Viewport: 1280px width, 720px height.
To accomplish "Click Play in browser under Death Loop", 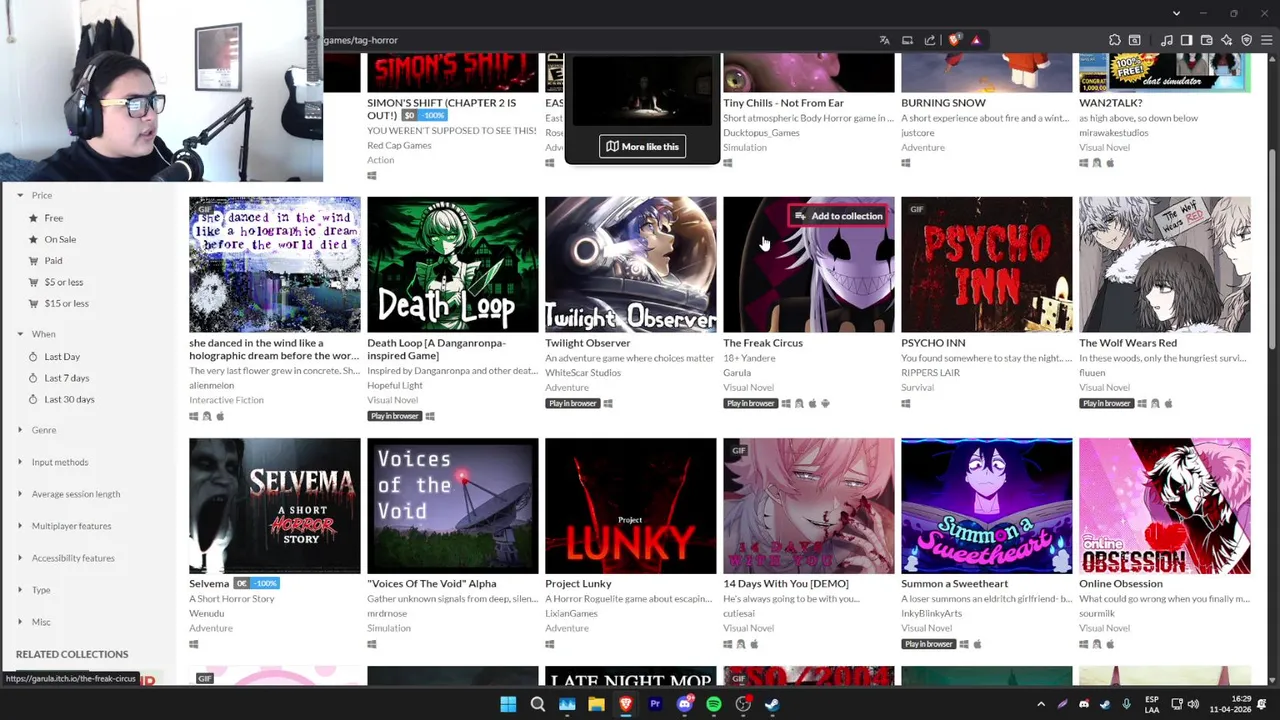I will click(x=394, y=416).
